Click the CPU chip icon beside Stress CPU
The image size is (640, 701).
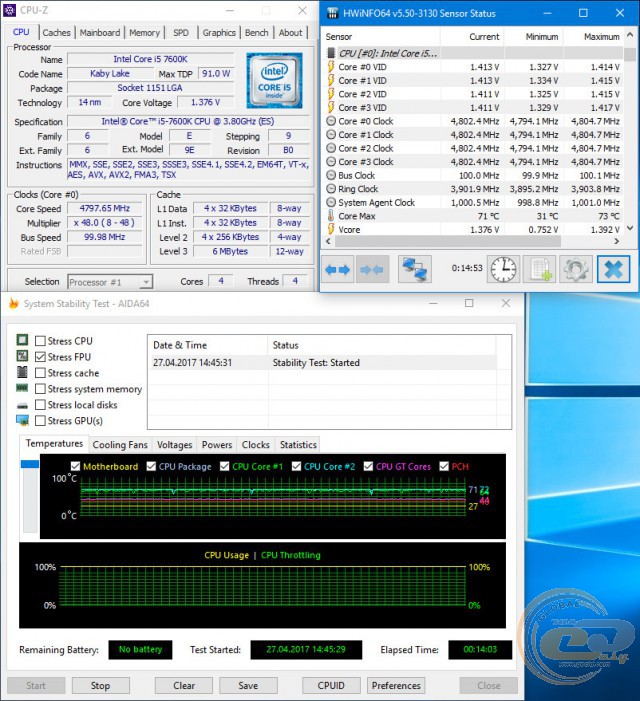(22, 340)
